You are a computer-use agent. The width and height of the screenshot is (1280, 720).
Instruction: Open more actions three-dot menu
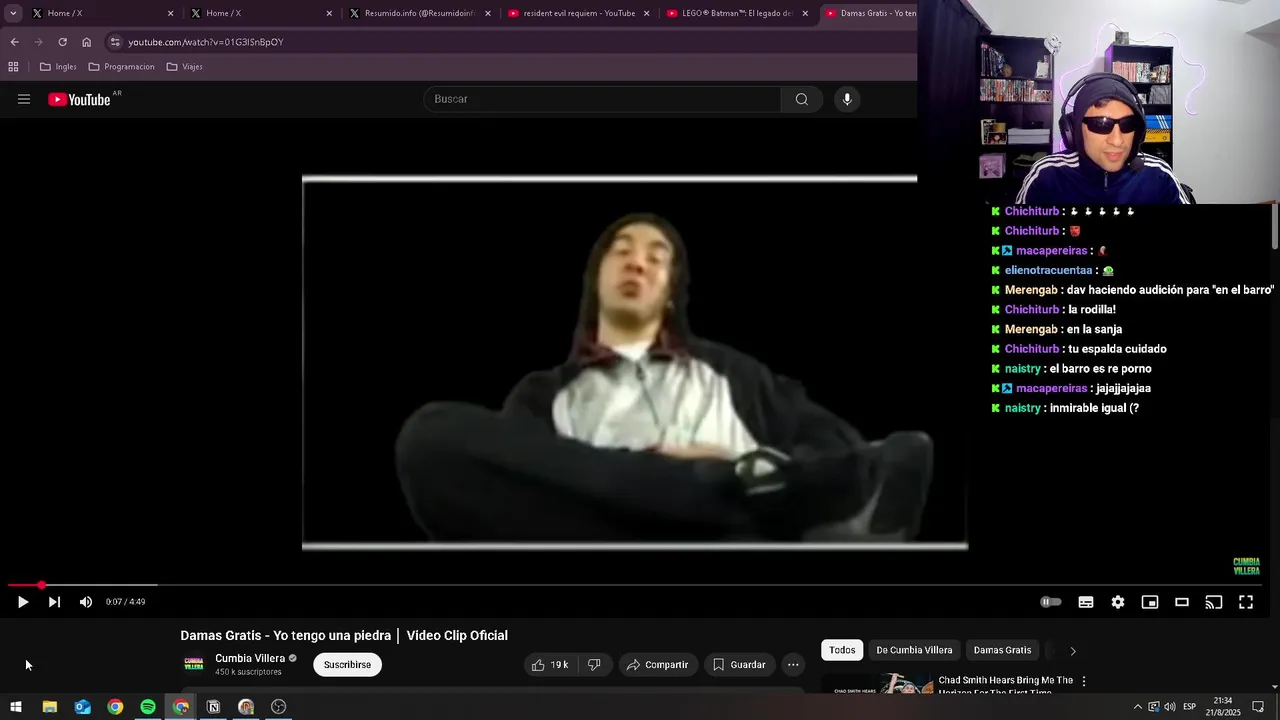pos(793,665)
